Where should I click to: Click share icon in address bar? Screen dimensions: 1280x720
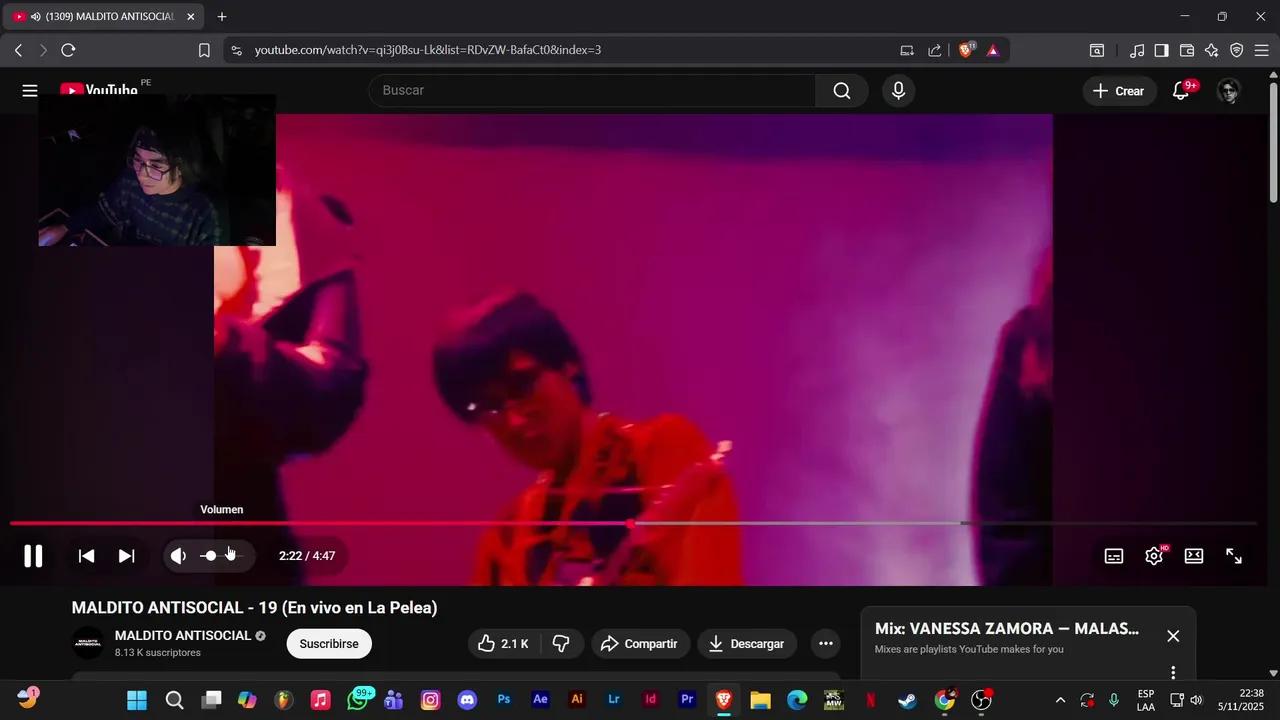click(935, 50)
